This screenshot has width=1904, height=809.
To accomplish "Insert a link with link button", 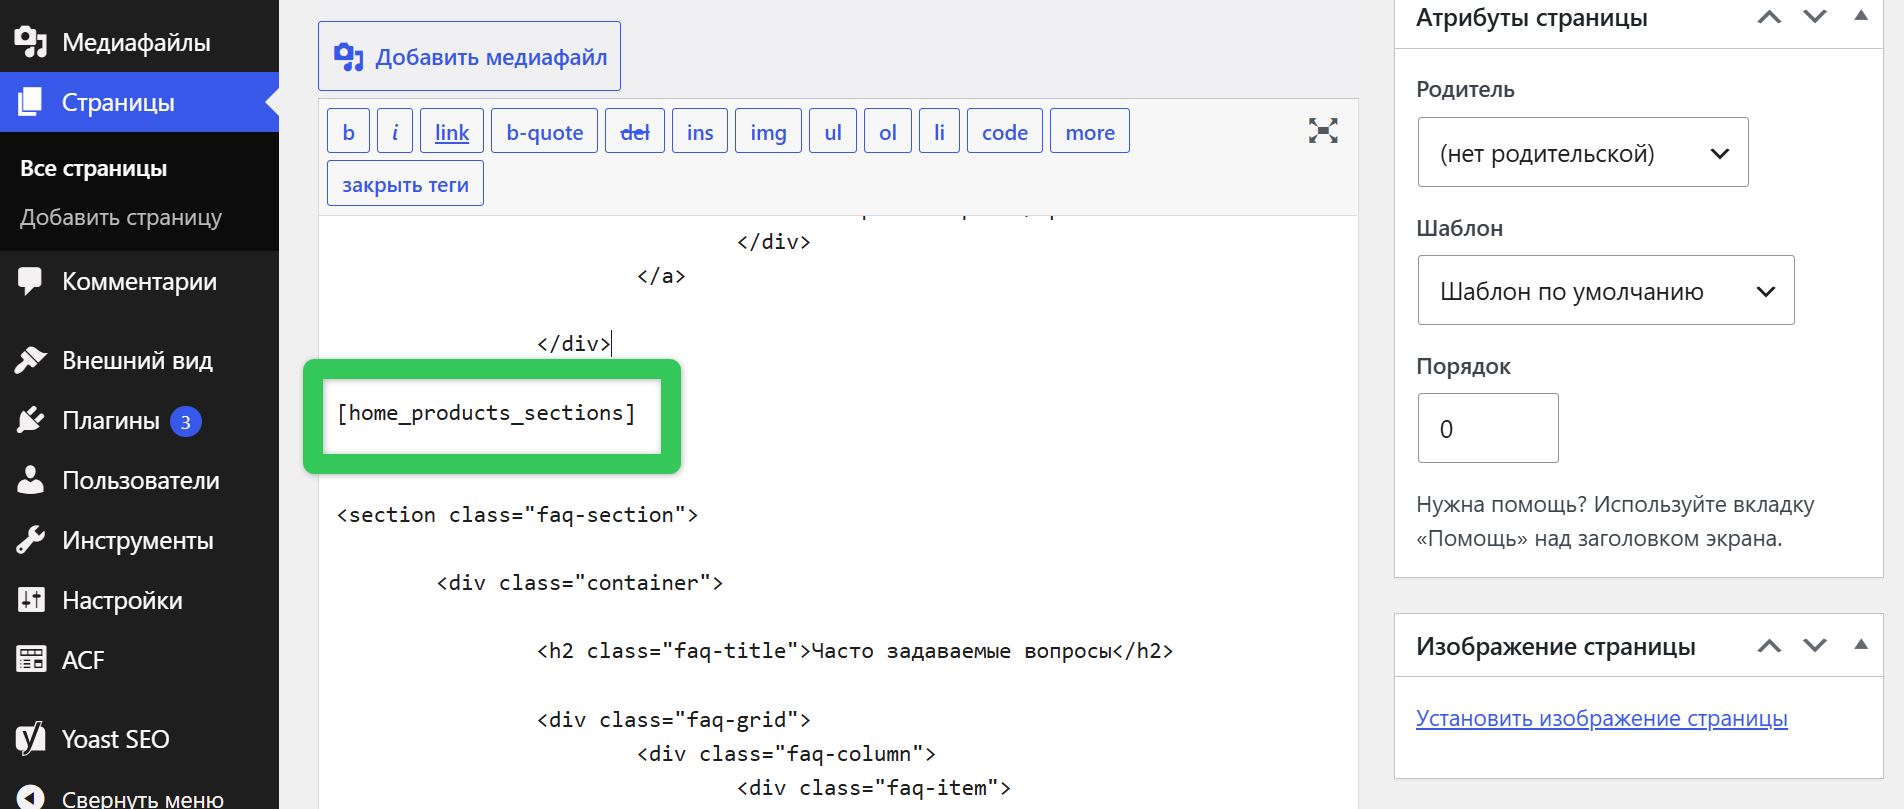I will coord(452,131).
